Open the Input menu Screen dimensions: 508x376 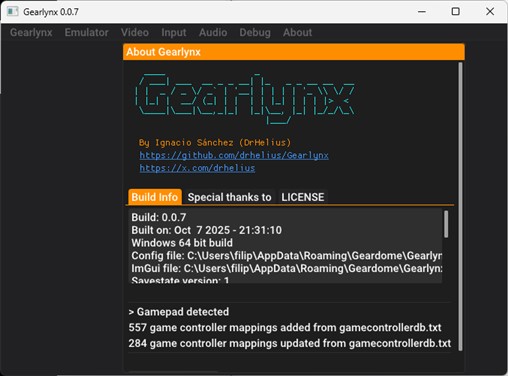pos(174,32)
